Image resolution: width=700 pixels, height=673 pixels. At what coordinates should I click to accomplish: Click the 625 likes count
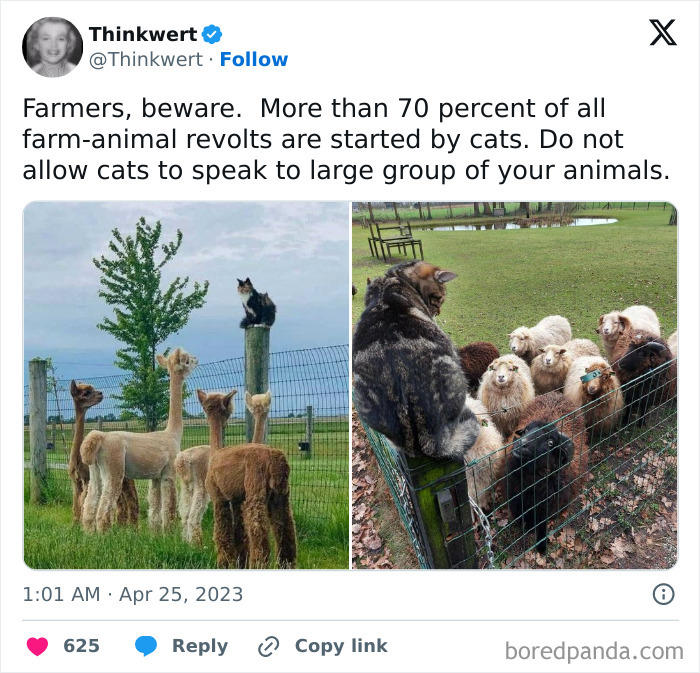(x=81, y=646)
